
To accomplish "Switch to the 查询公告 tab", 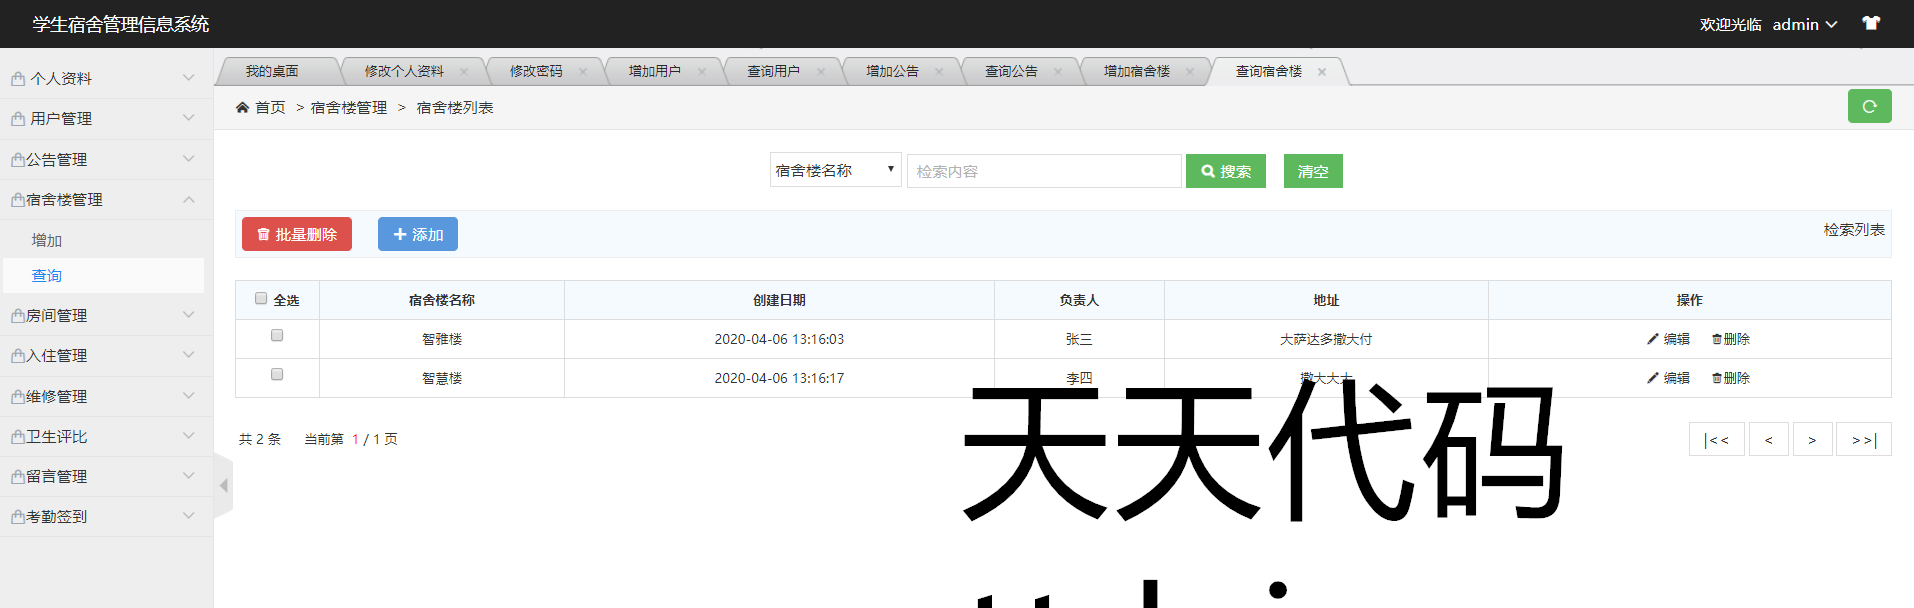I will [x=1011, y=72].
